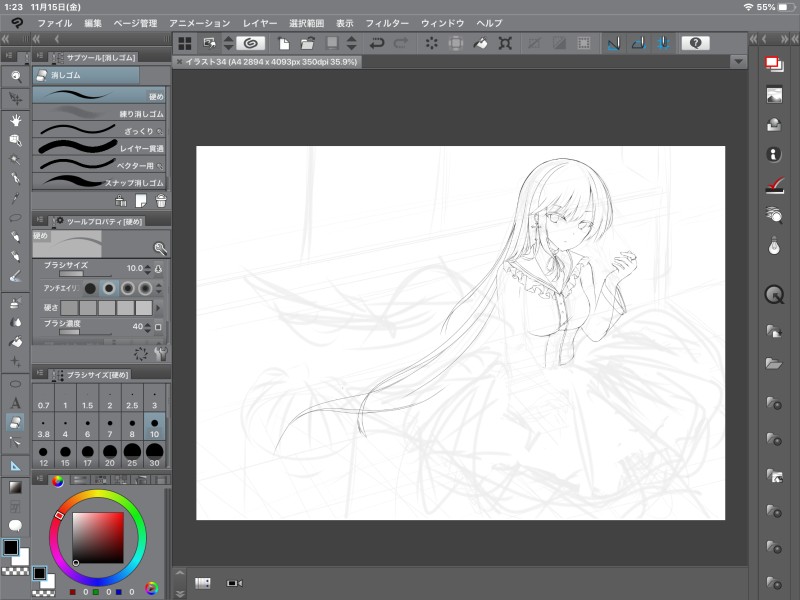Open Tool Property panel menu

39,220
